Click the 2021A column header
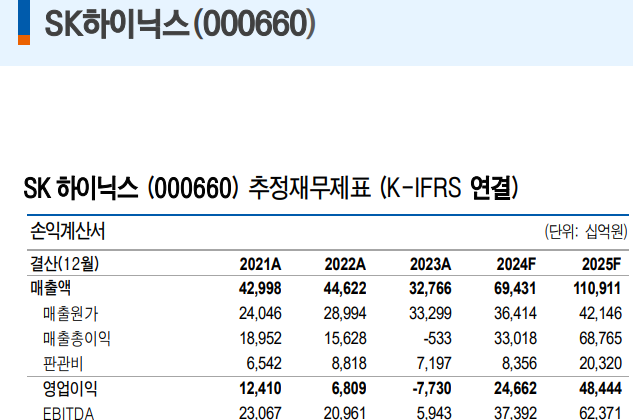The height and width of the screenshot is (420, 633). [260, 264]
